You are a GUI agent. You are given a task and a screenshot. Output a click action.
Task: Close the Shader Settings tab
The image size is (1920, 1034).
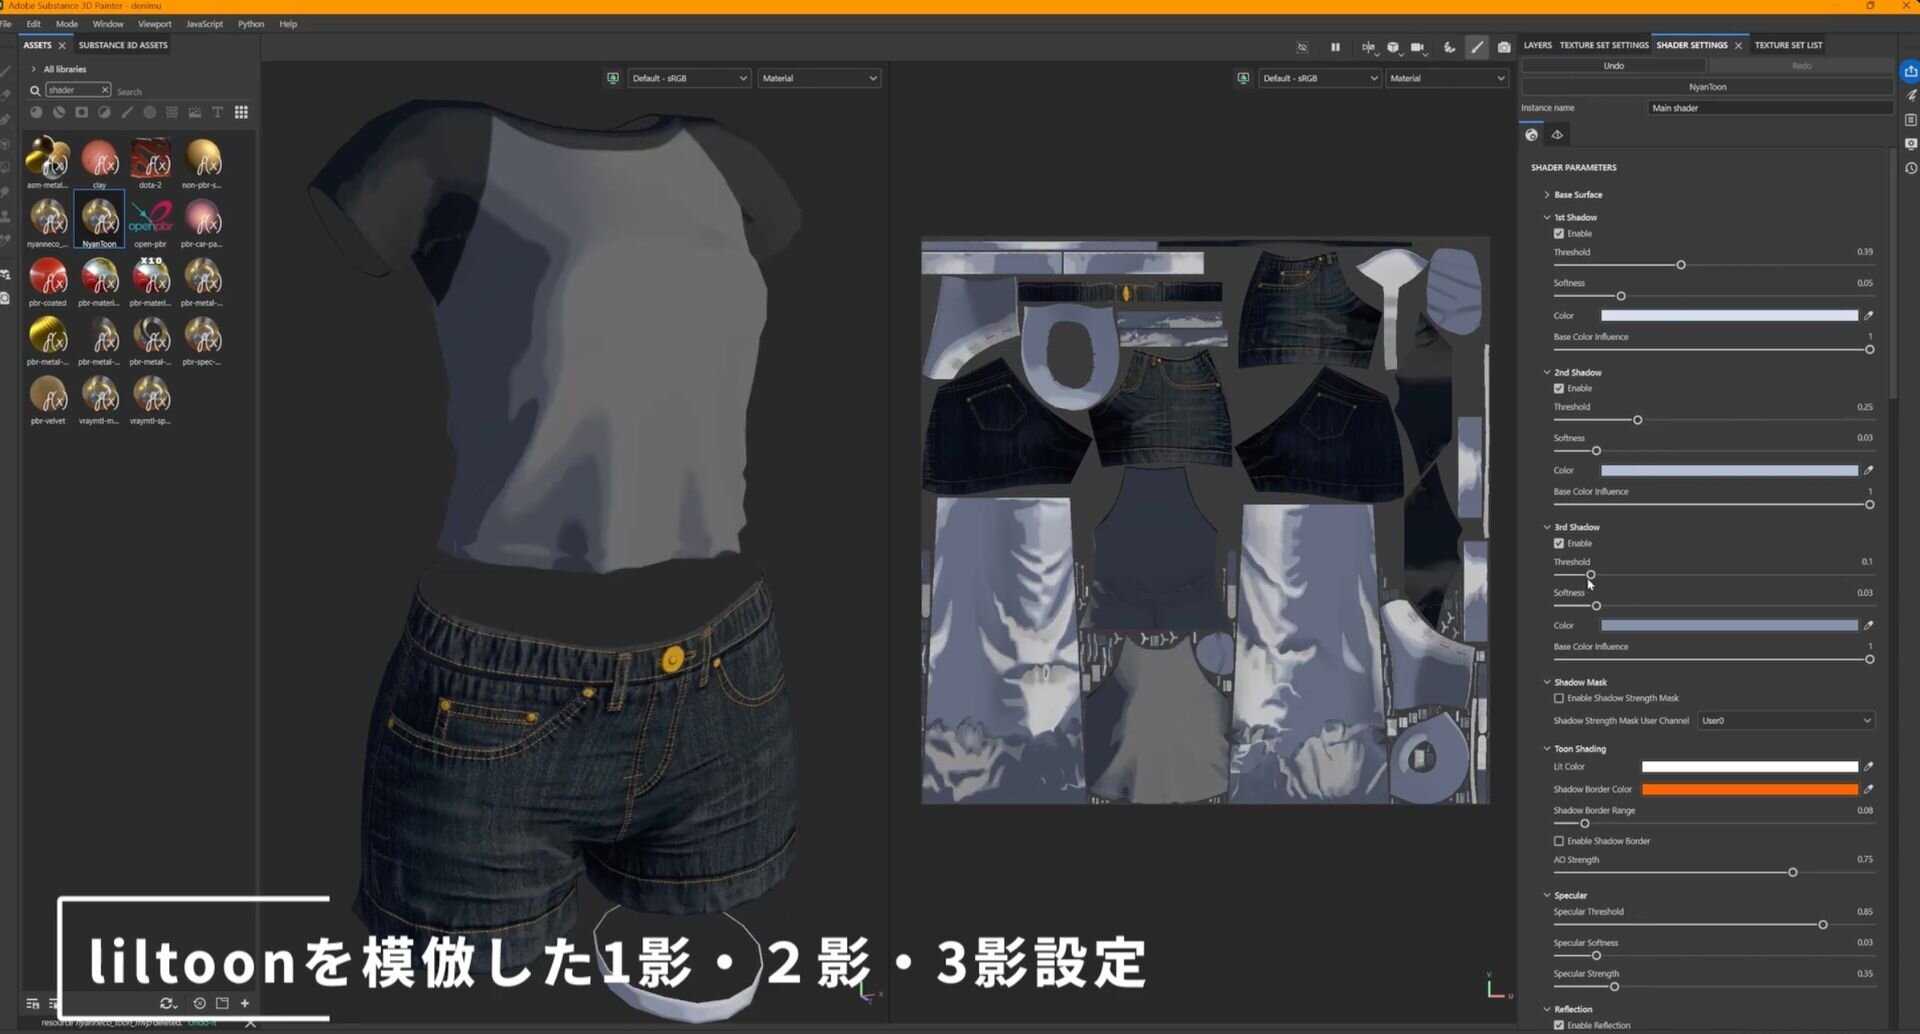coord(1738,46)
